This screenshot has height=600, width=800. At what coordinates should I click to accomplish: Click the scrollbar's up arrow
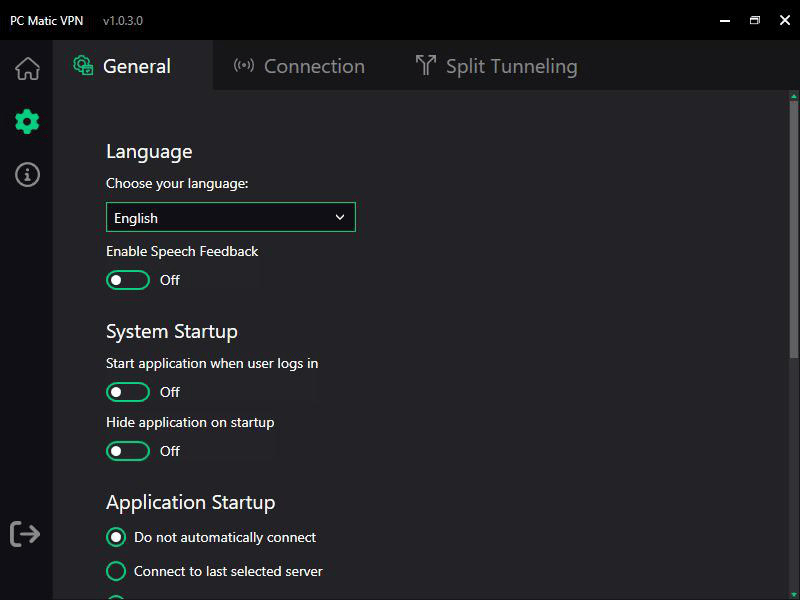792,97
